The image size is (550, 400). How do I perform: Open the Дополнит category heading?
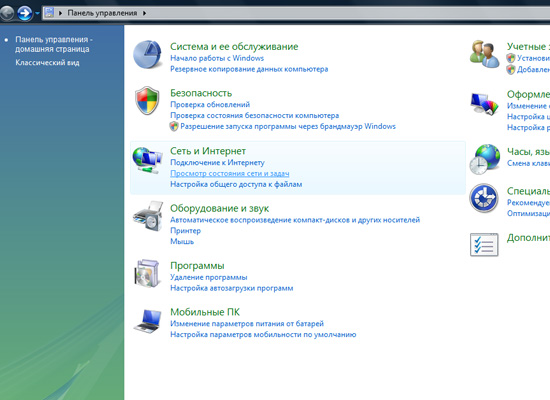click(x=528, y=238)
